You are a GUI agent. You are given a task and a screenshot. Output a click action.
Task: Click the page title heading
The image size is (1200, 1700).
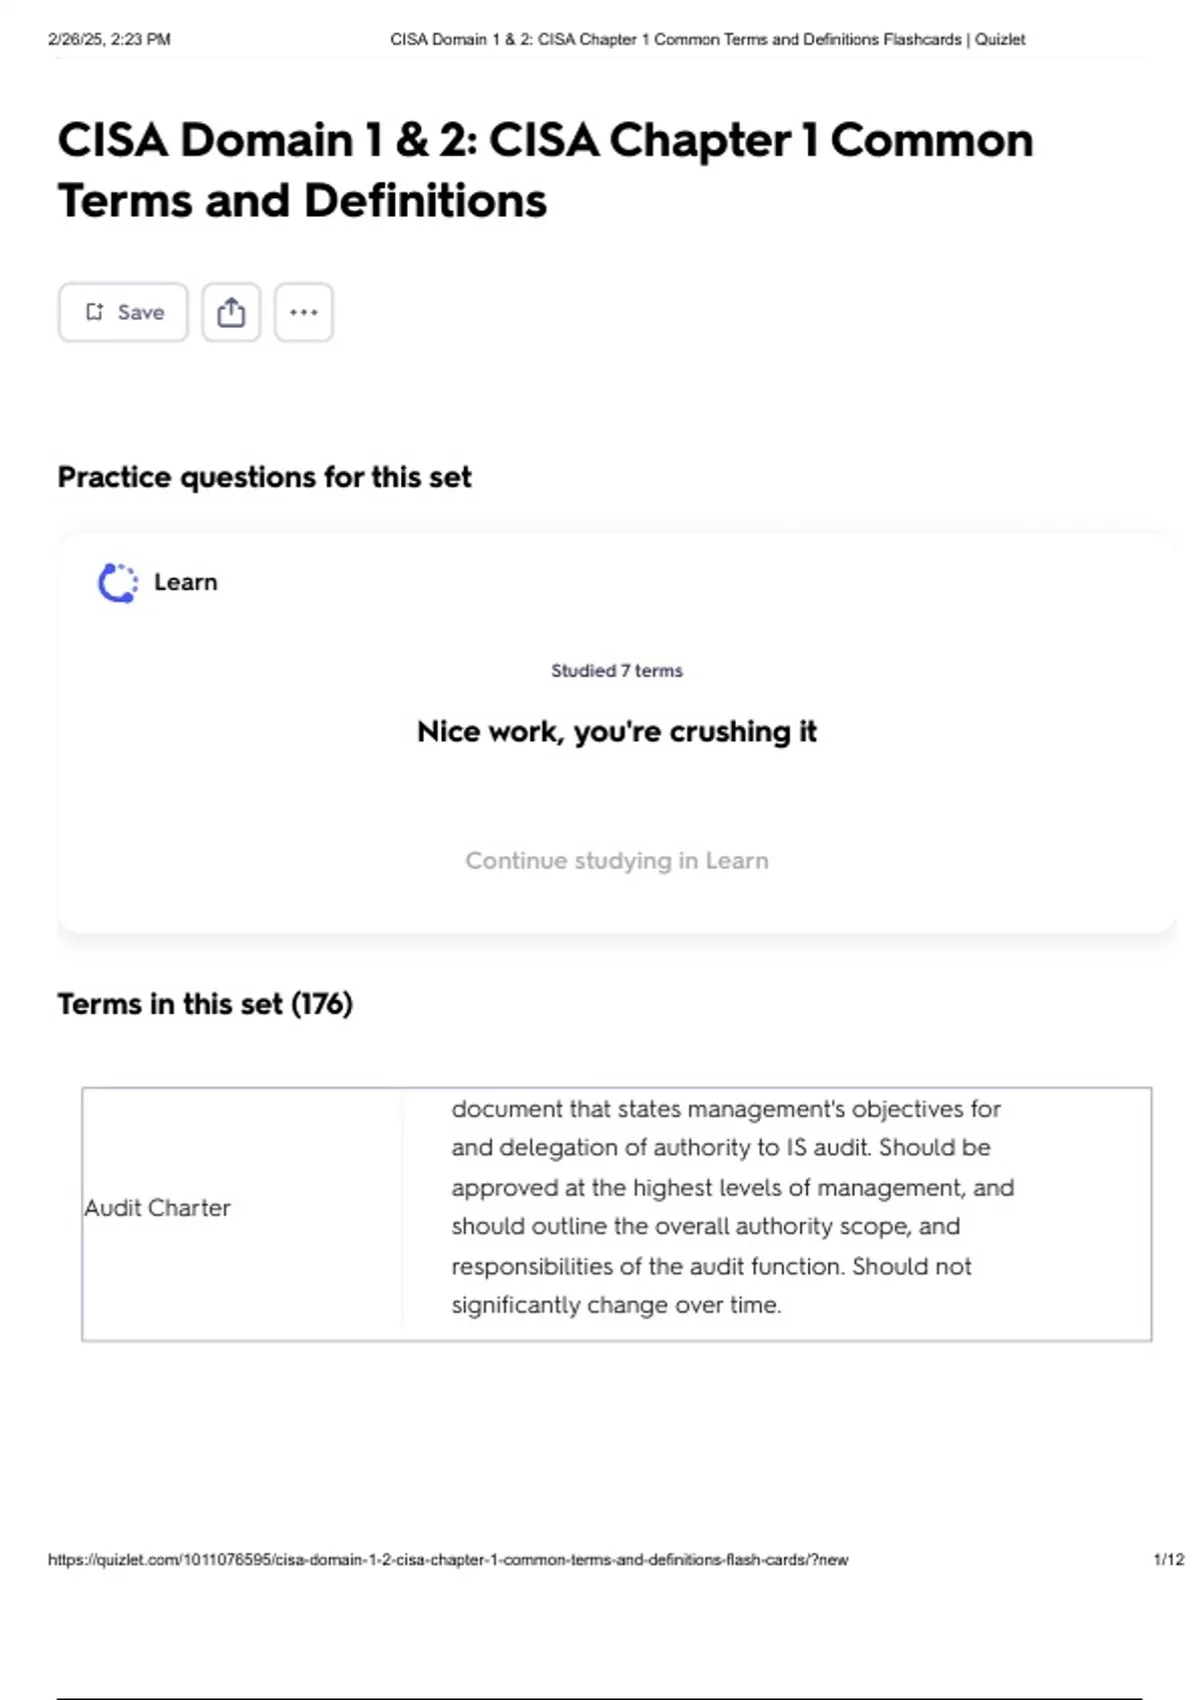tap(545, 170)
